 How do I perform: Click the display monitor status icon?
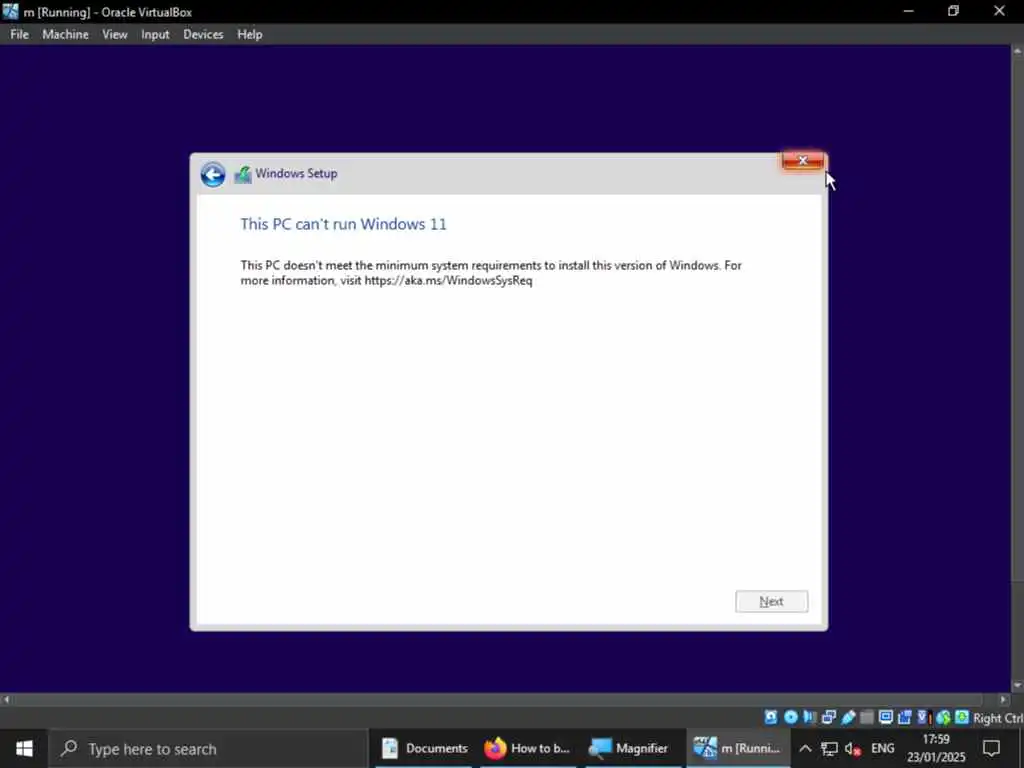[886, 717]
